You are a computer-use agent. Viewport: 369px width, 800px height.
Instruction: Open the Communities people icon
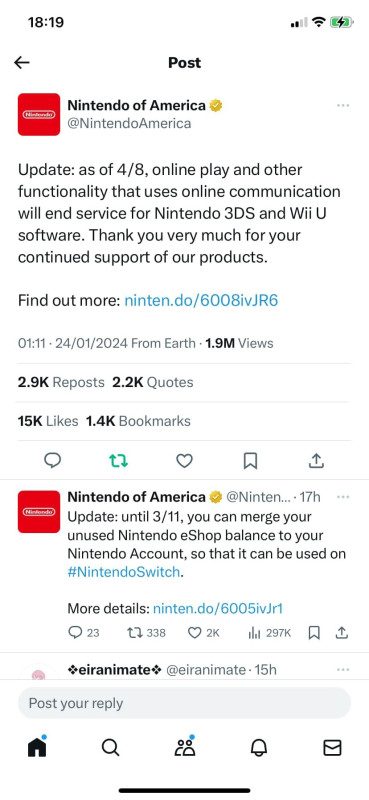(x=185, y=746)
